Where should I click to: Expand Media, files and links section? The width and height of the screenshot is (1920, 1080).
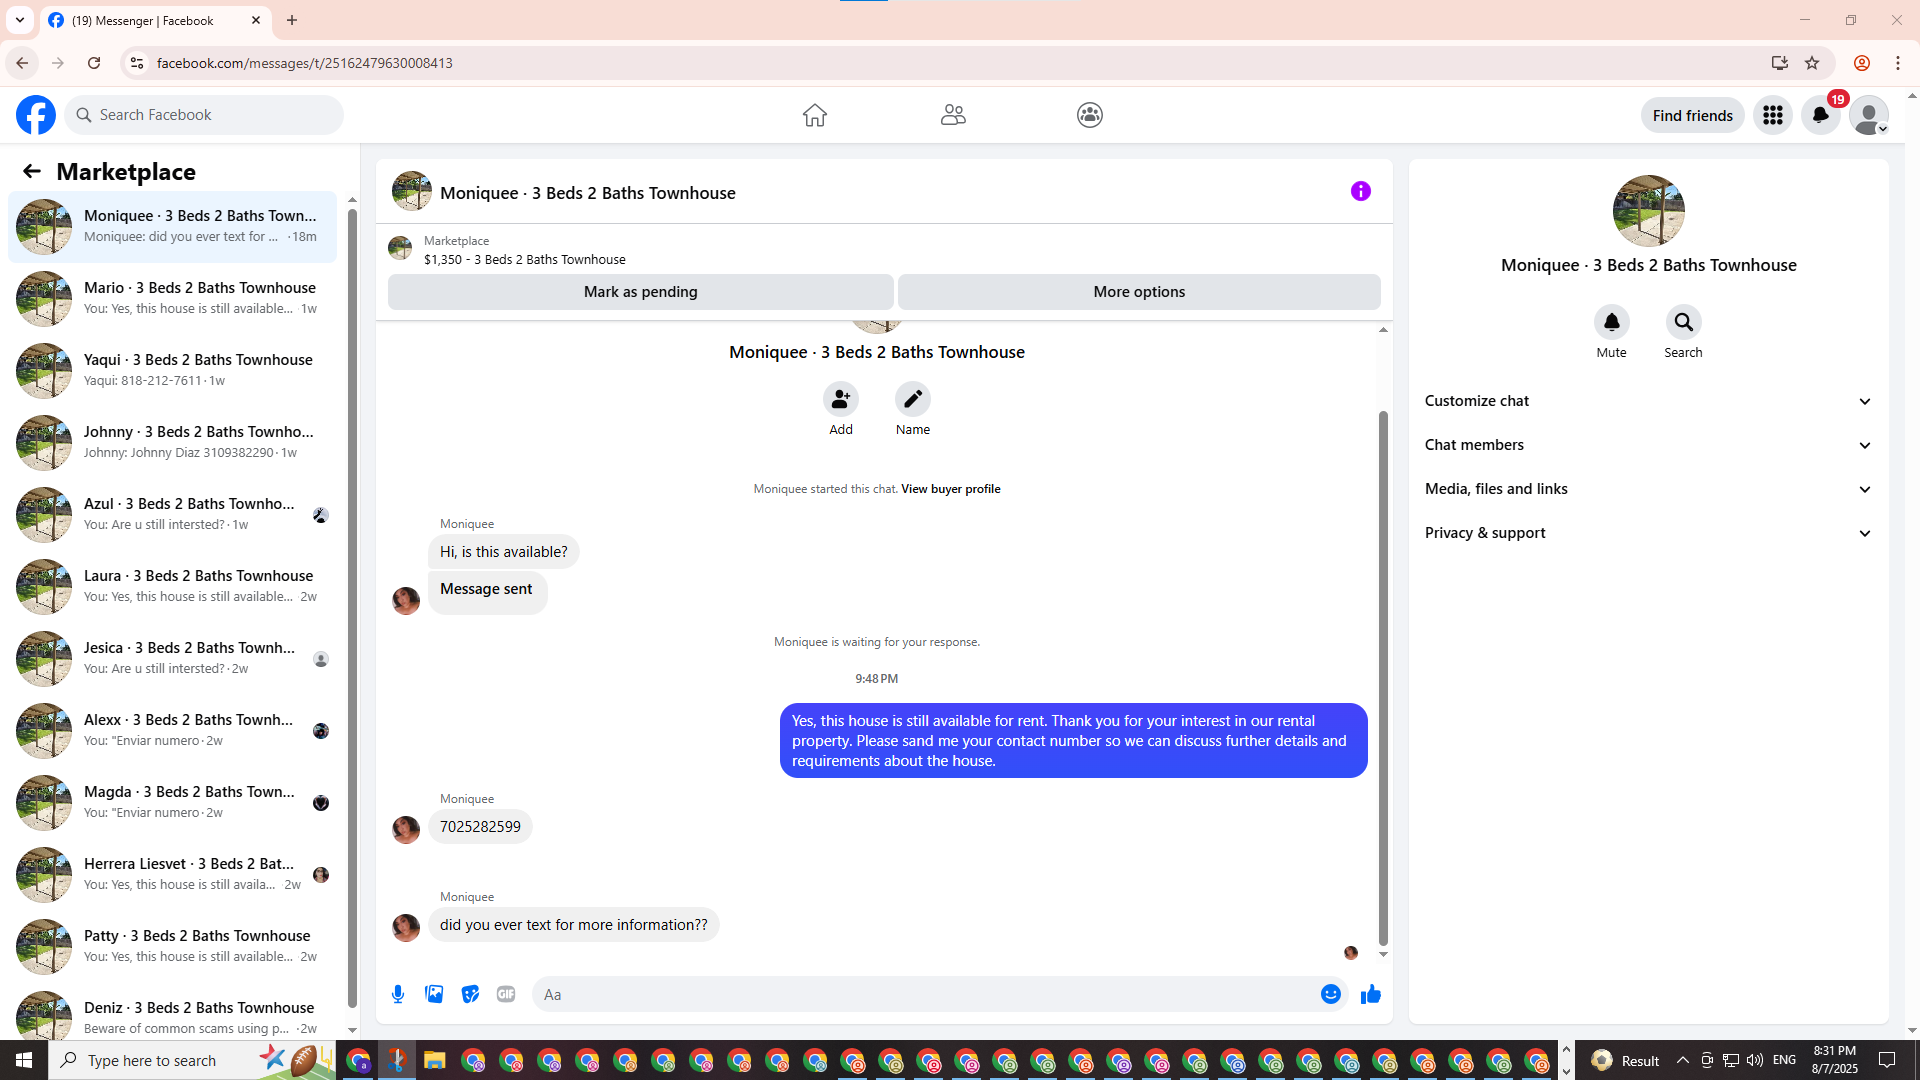coord(1649,489)
